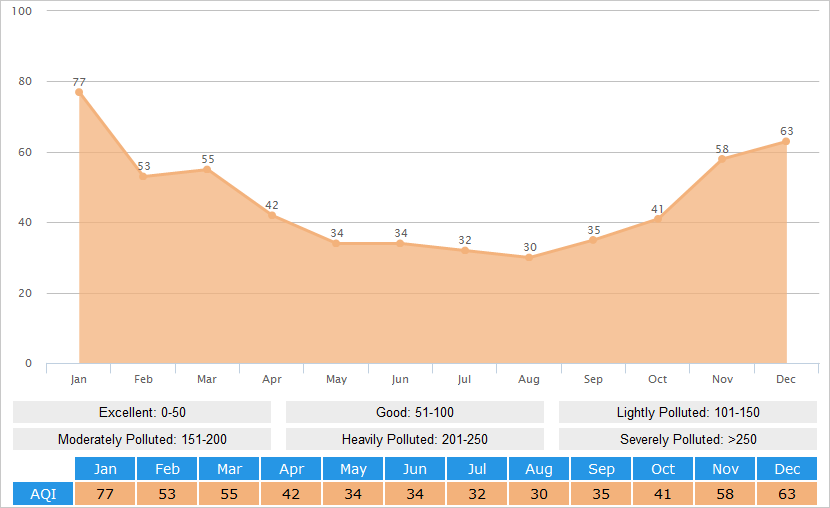Select the 'Excellent: 0-50' legend box

coord(142,412)
